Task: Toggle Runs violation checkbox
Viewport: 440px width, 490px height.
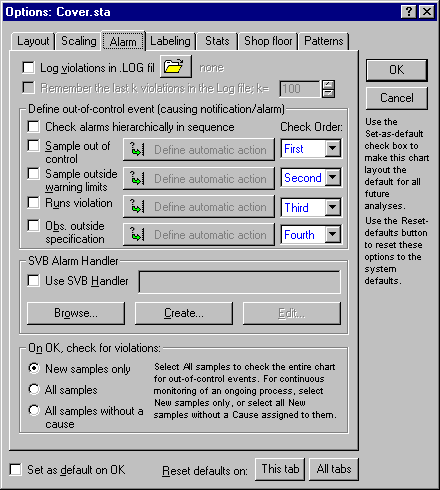Action: [x=33, y=203]
